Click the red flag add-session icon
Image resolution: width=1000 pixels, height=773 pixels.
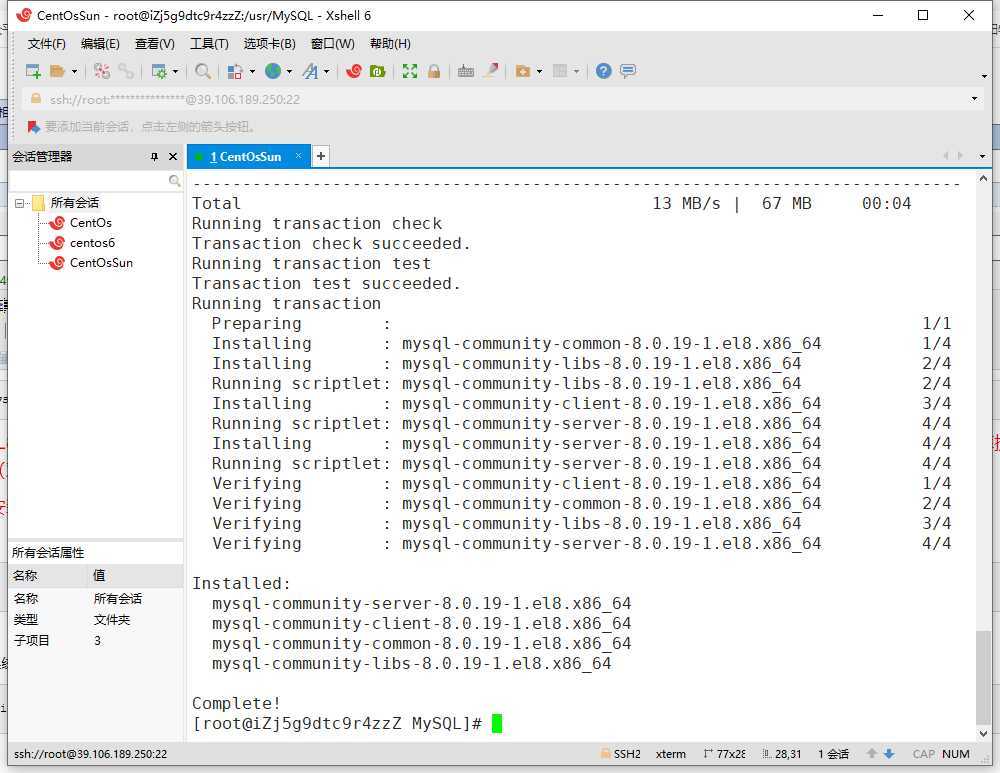click(x=34, y=127)
